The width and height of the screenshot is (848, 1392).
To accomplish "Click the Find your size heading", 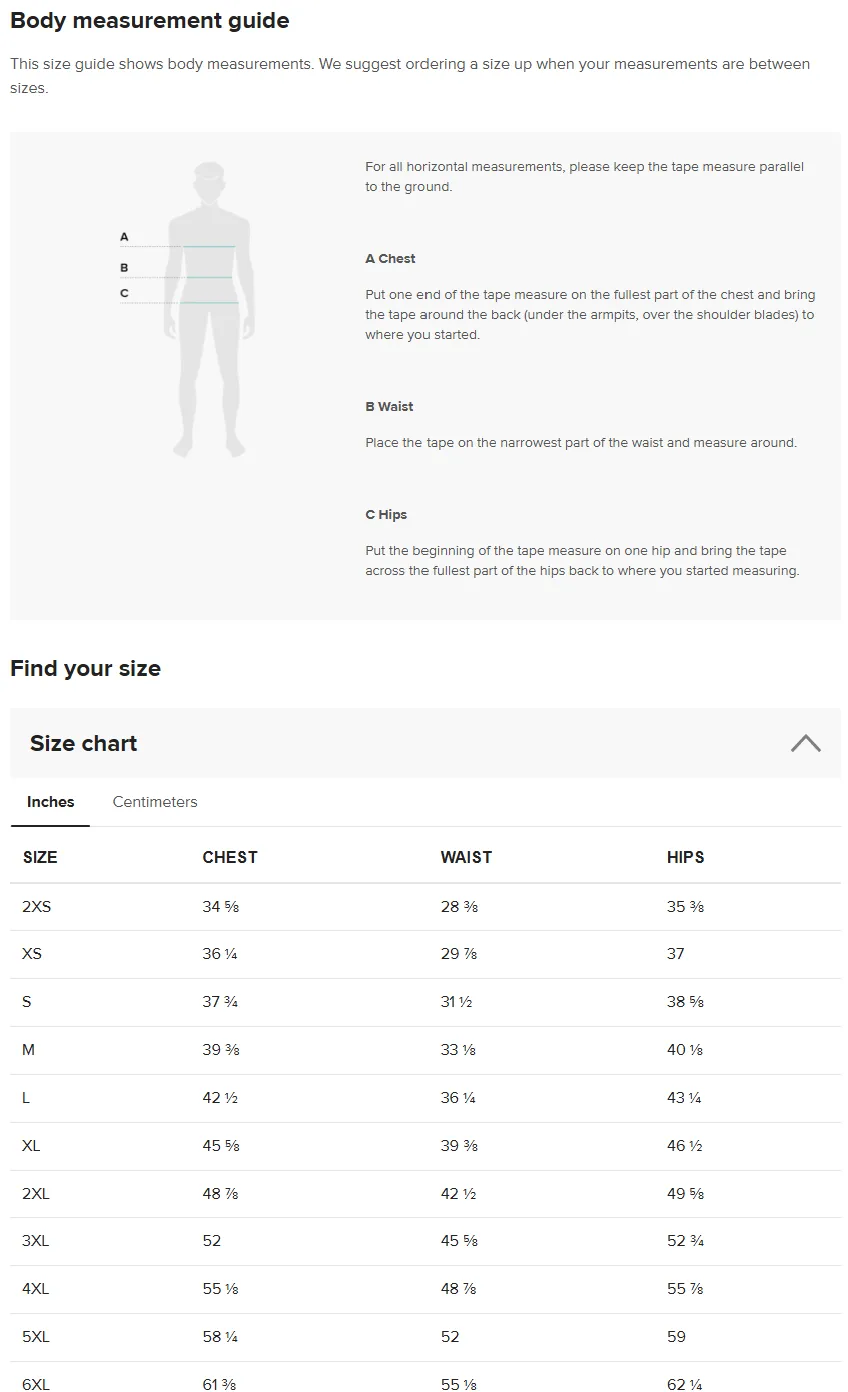I will pos(85,668).
